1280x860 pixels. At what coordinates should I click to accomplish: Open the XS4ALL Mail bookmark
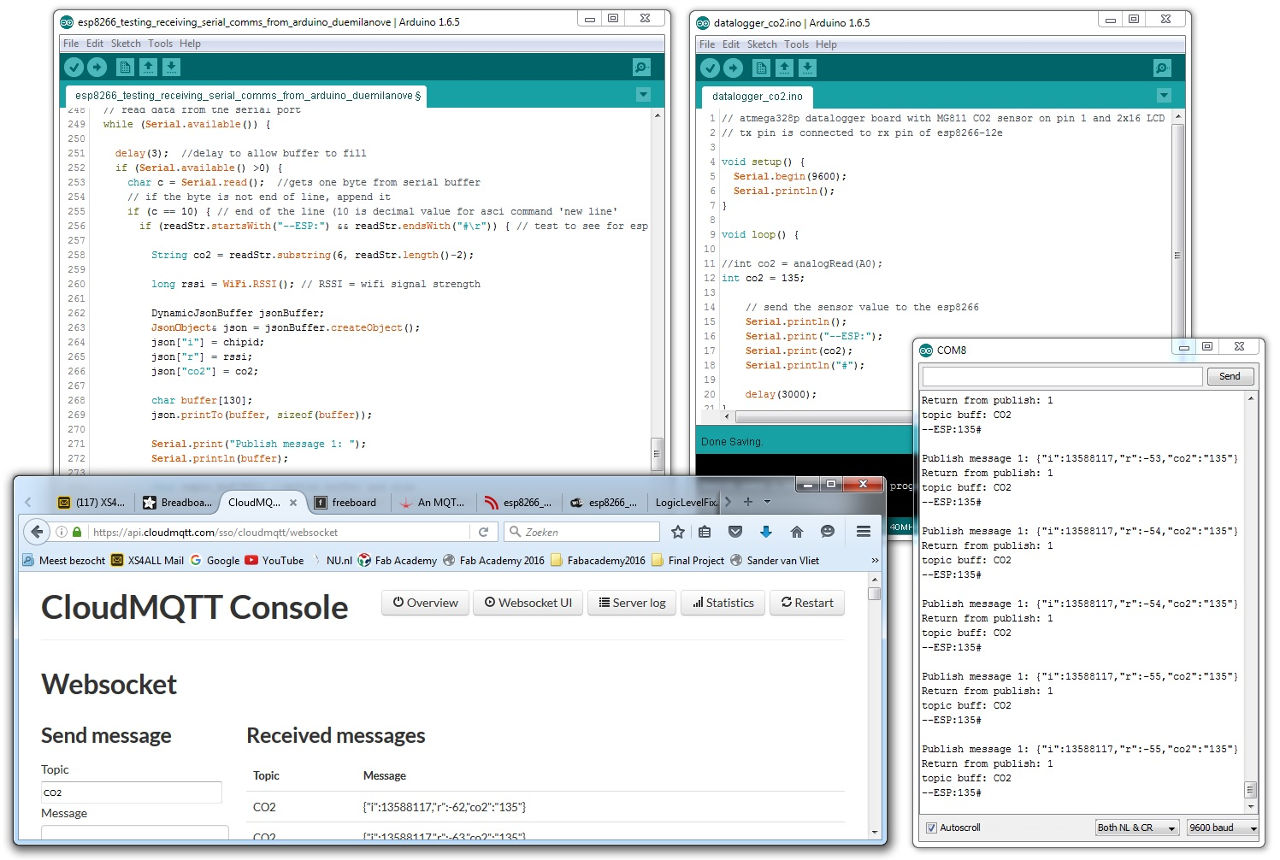[x=147, y=560]
